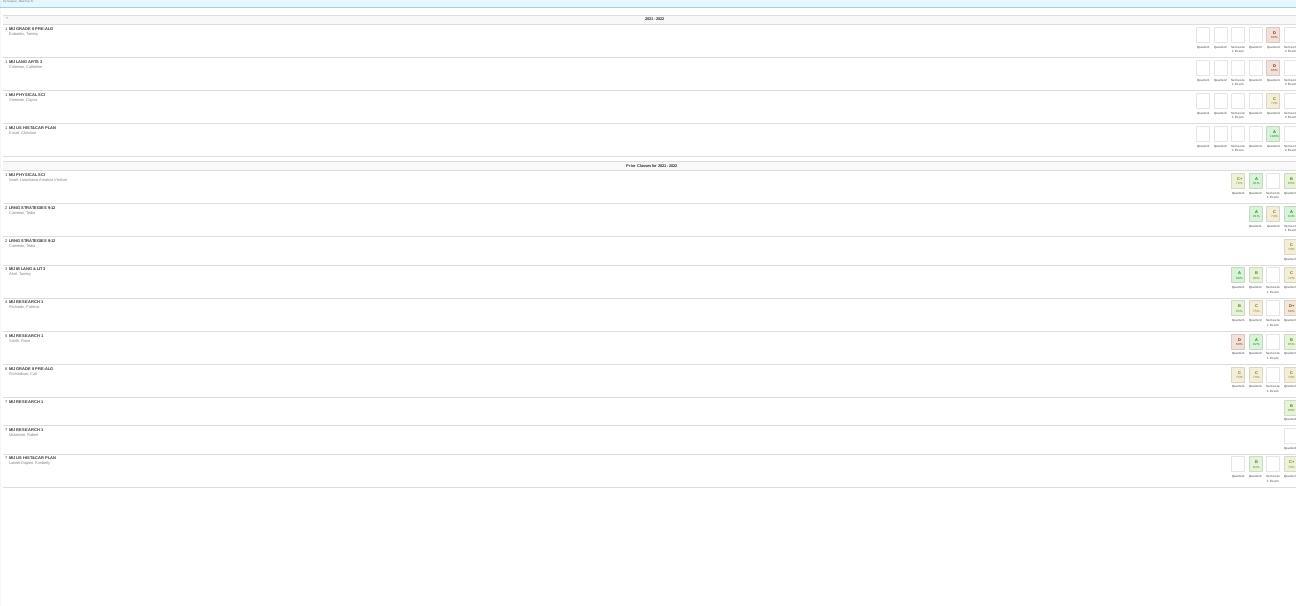Open MJ LANG ARTS 3 class
The height and width of the screenshot is (606, 1296).
click(26, 62)
